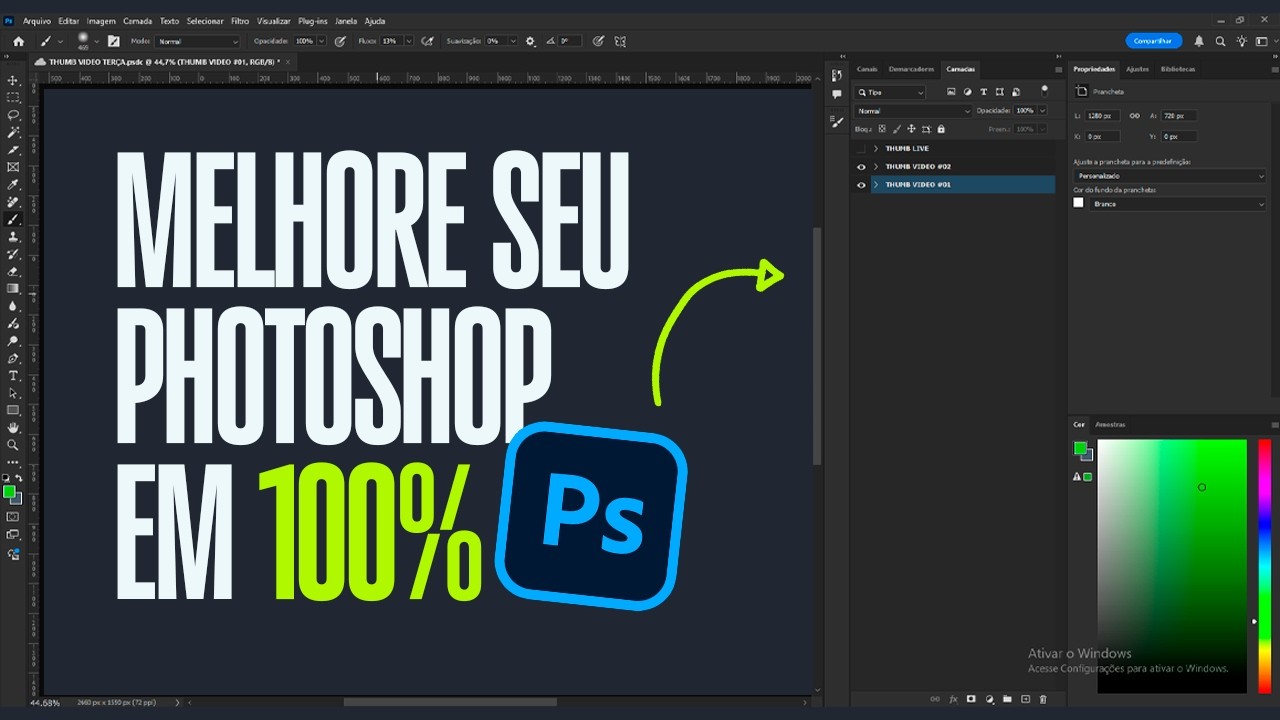Screen dimensions: 1280x720
Task: Open Camada menu
Action: pyautogui.click(x=137, y=21)
